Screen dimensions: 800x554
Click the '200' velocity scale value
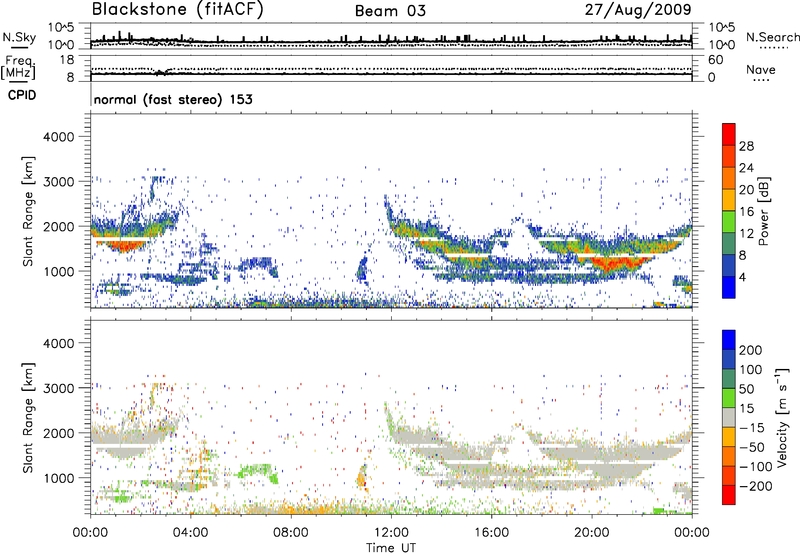(x=751, y=350)
